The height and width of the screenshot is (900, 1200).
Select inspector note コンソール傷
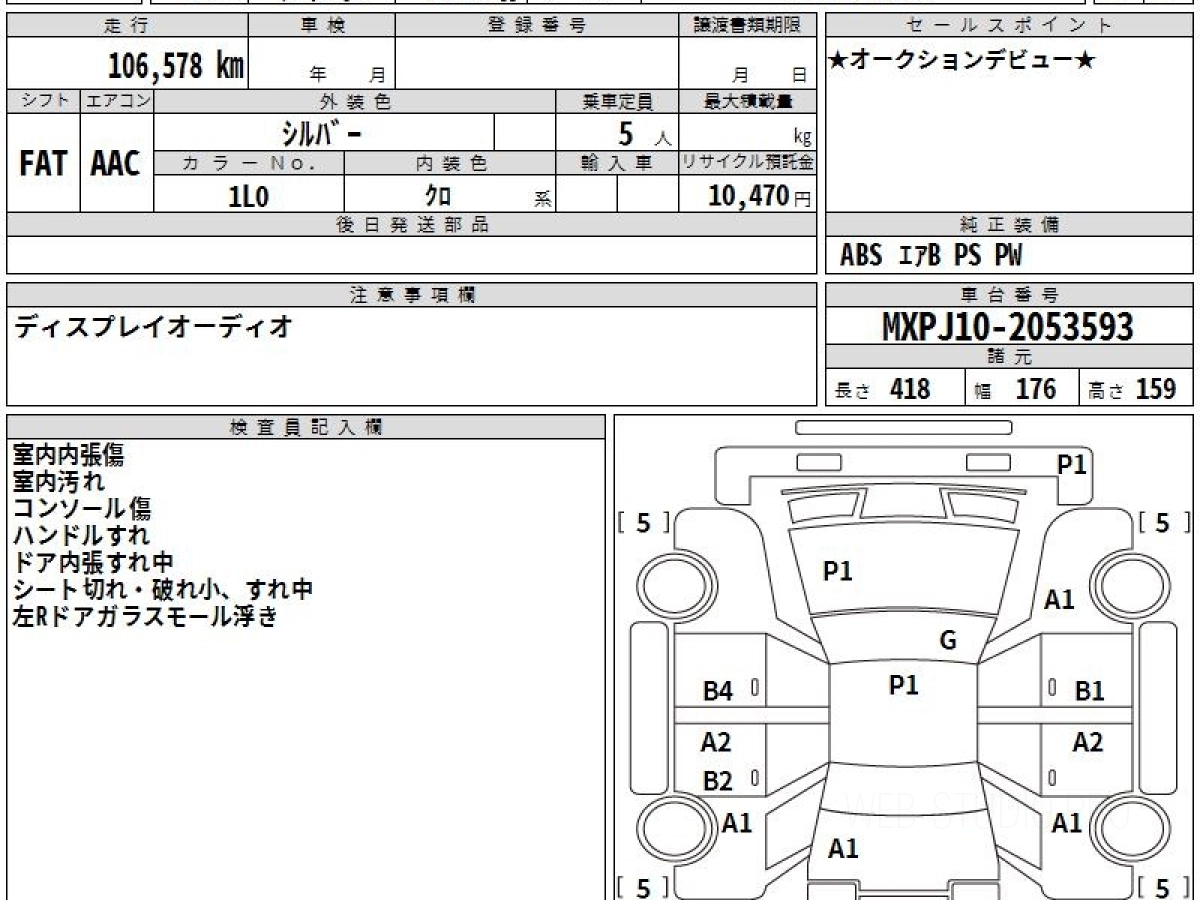point(82,509)
